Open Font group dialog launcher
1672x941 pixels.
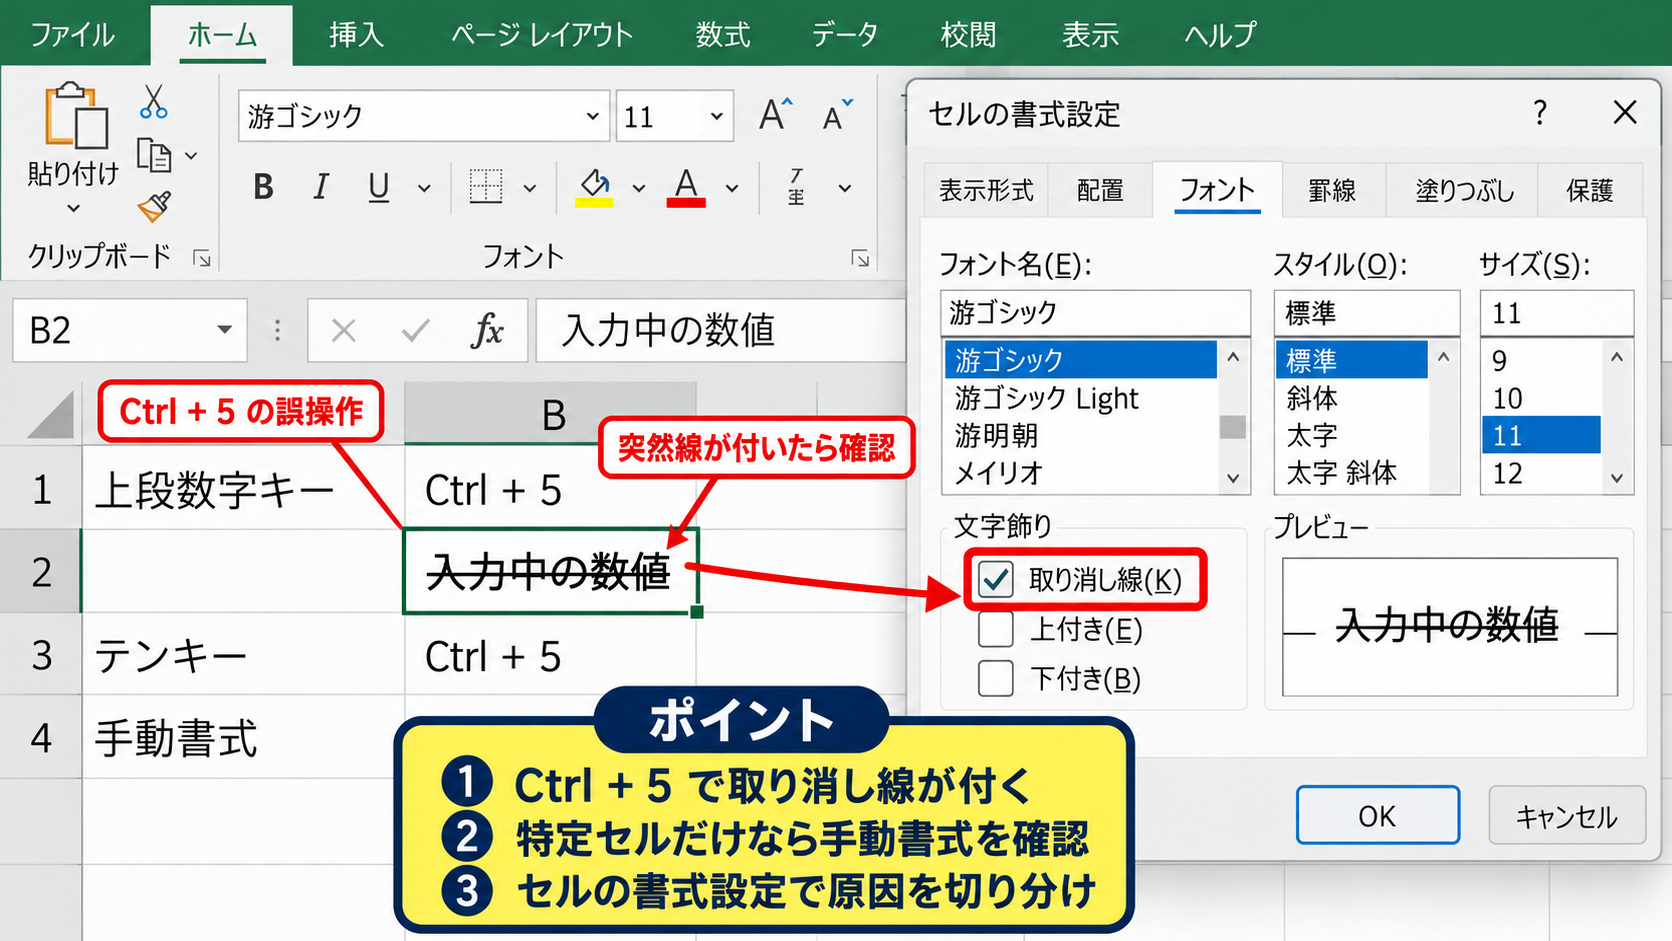click(x=860, y=258)
